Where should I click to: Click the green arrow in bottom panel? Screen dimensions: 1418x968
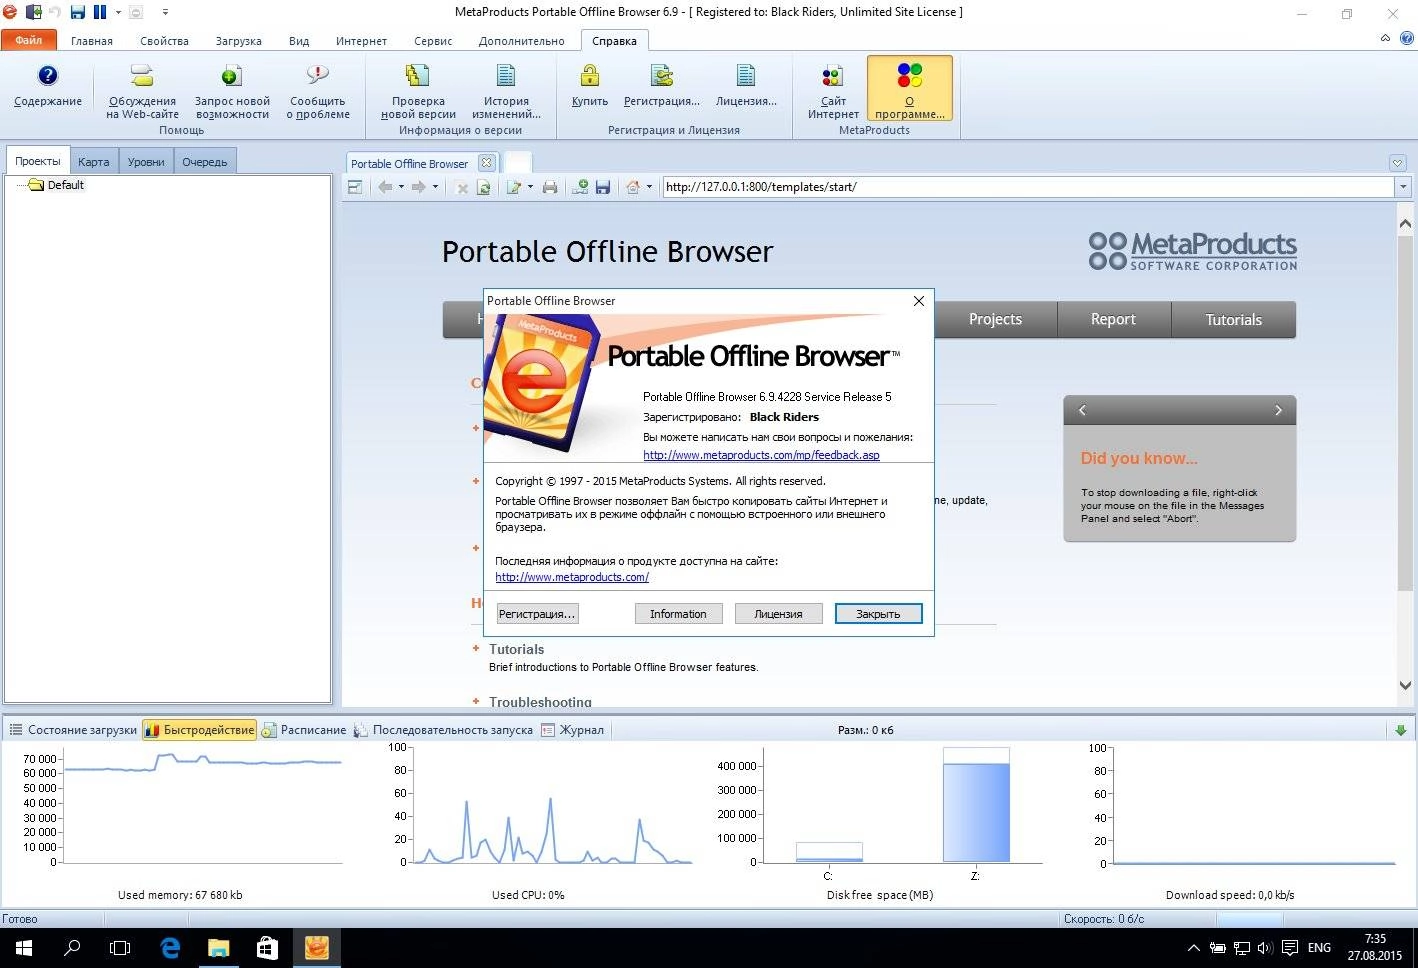[1401, 730]
